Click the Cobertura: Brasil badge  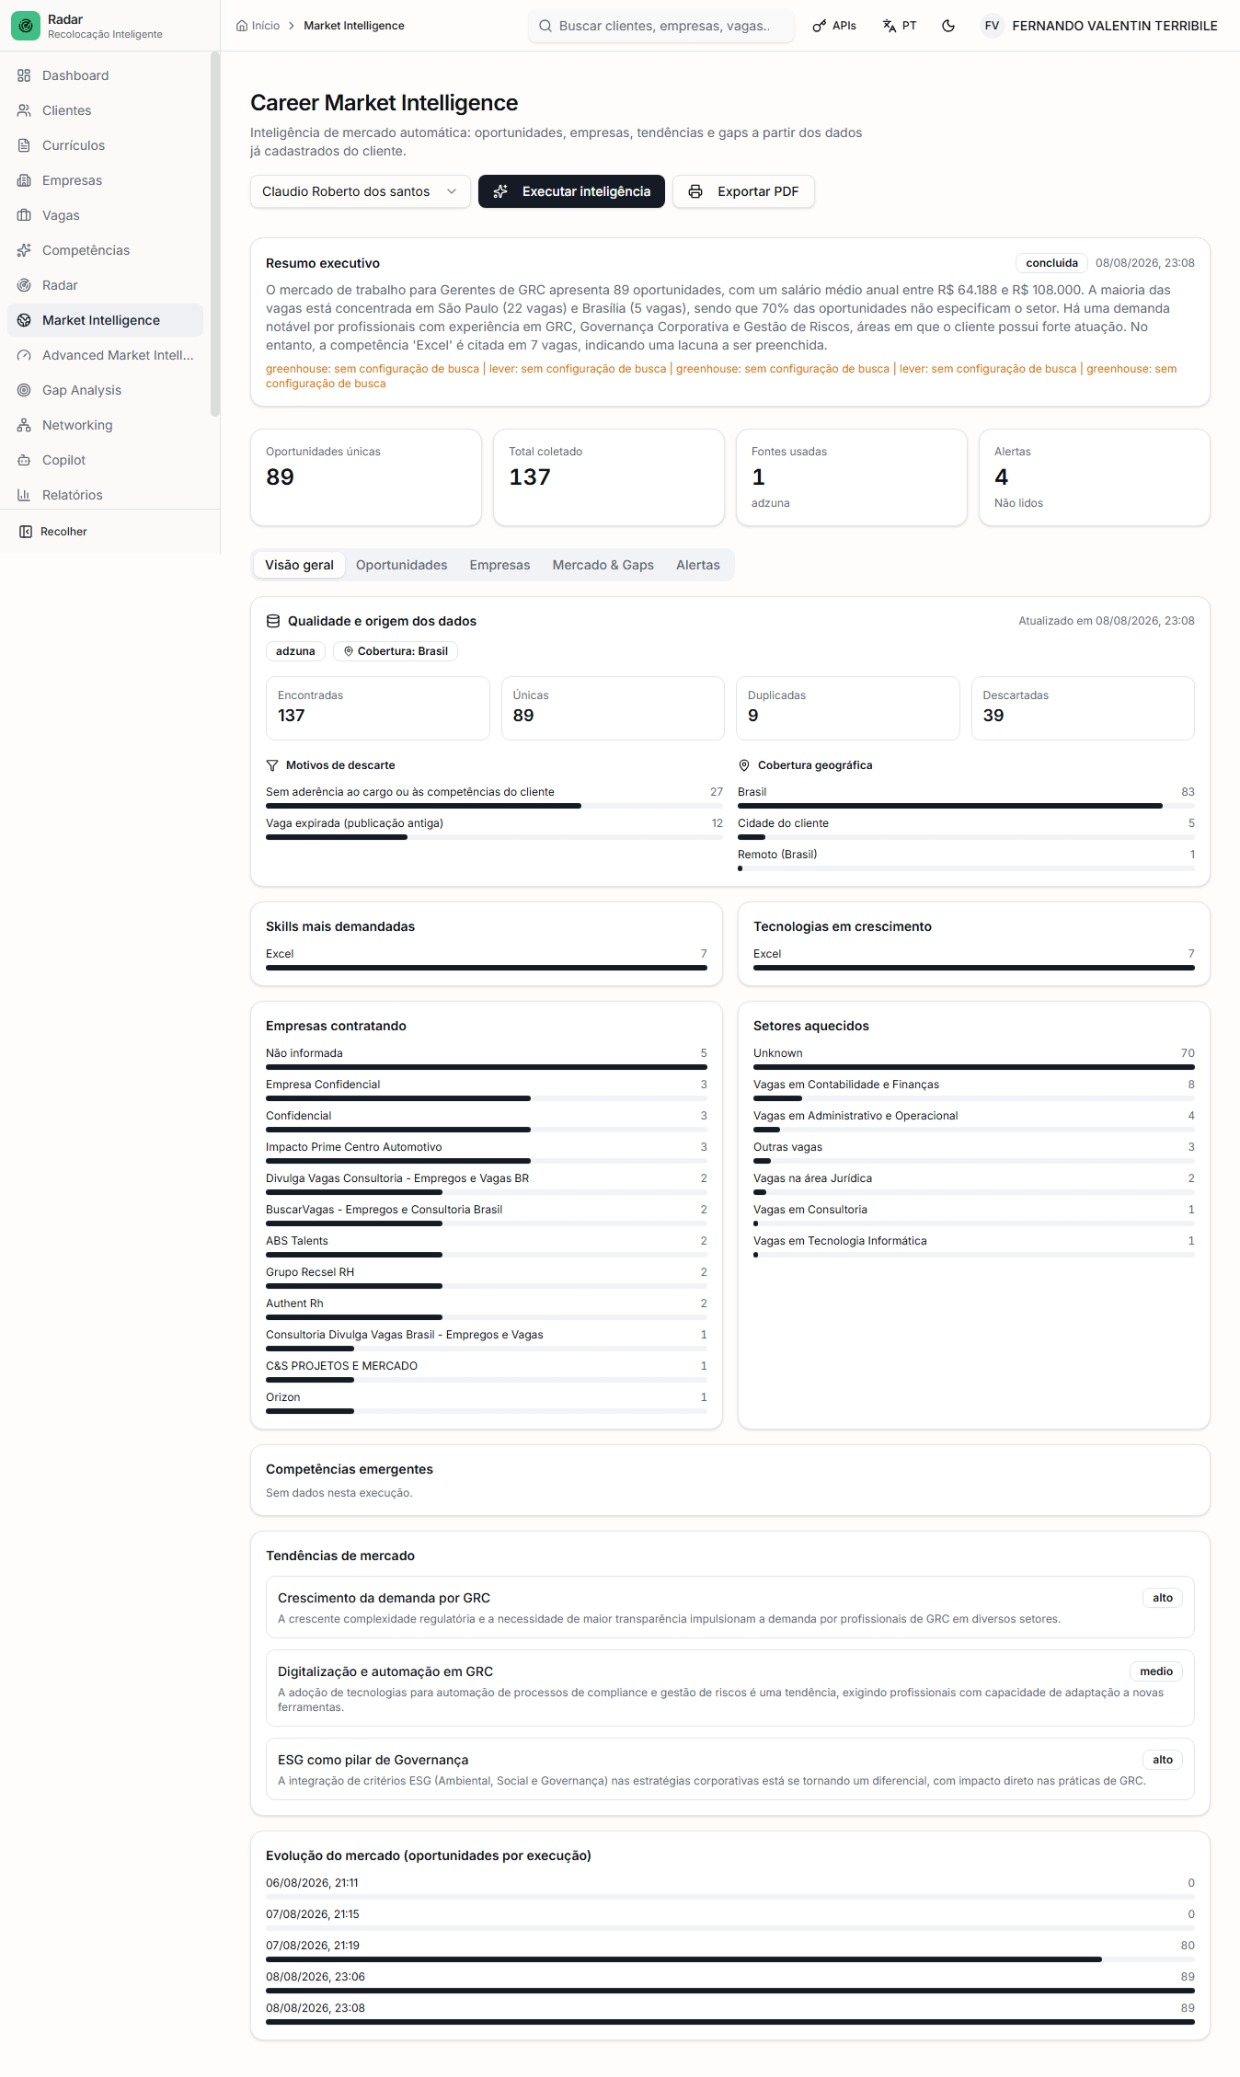tap(395, 651)
